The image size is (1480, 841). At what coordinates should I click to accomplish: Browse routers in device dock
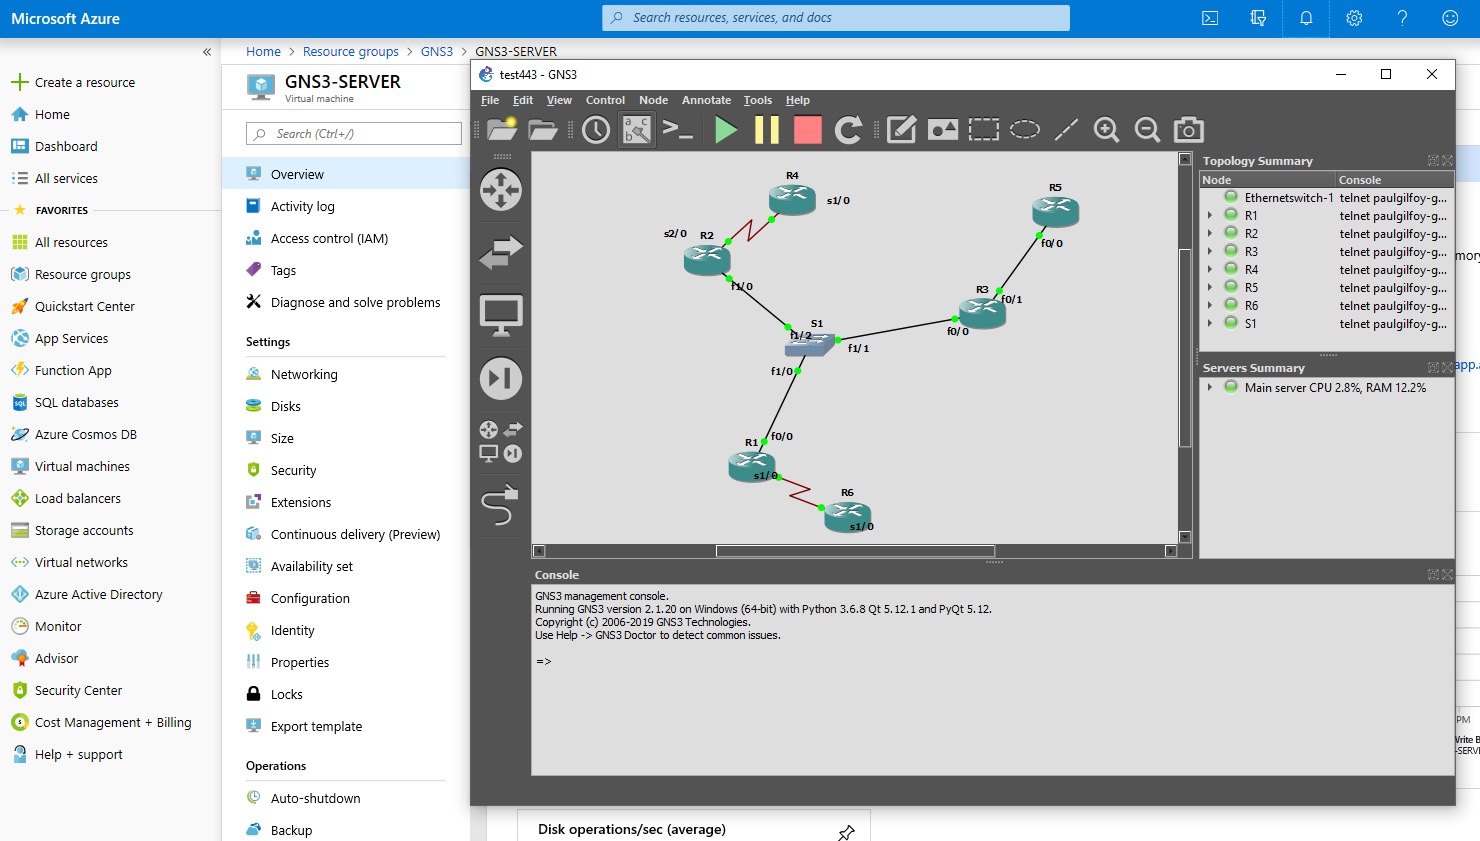(501, 190)
